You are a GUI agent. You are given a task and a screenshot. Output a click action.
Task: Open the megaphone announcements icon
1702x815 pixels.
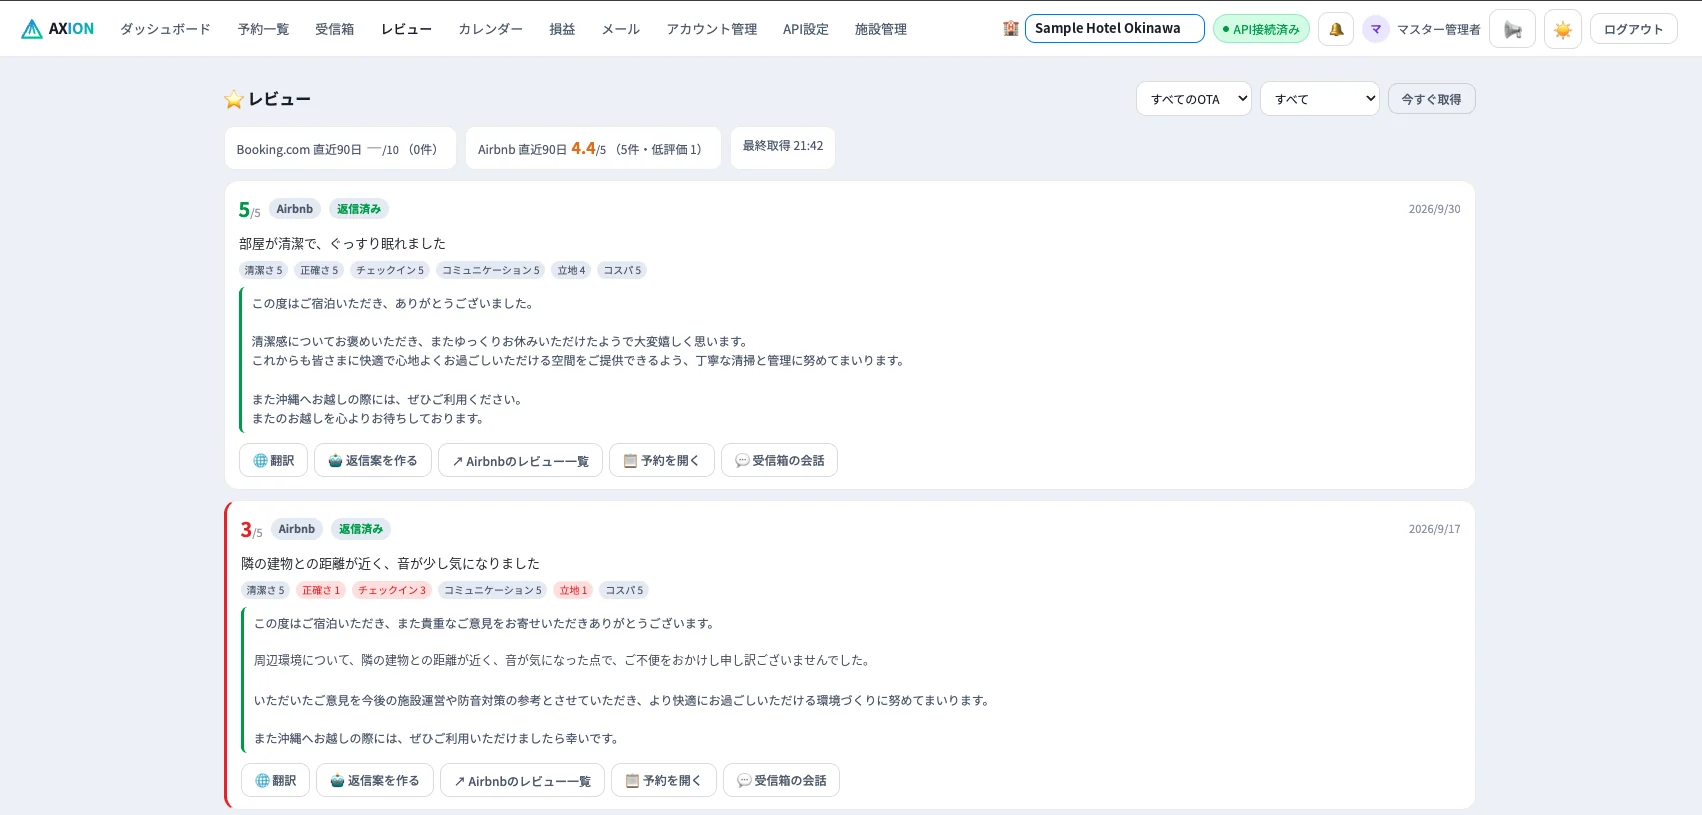[x=1512, y=29]
